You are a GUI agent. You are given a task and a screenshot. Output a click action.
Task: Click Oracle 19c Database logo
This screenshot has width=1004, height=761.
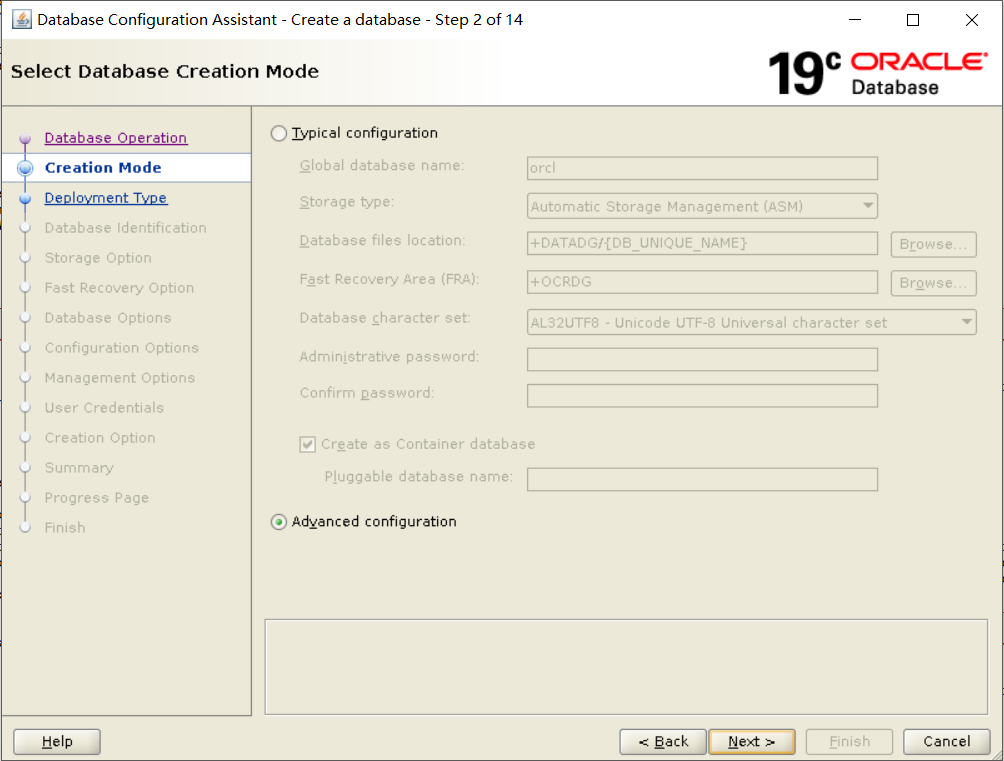pos(877,73)
